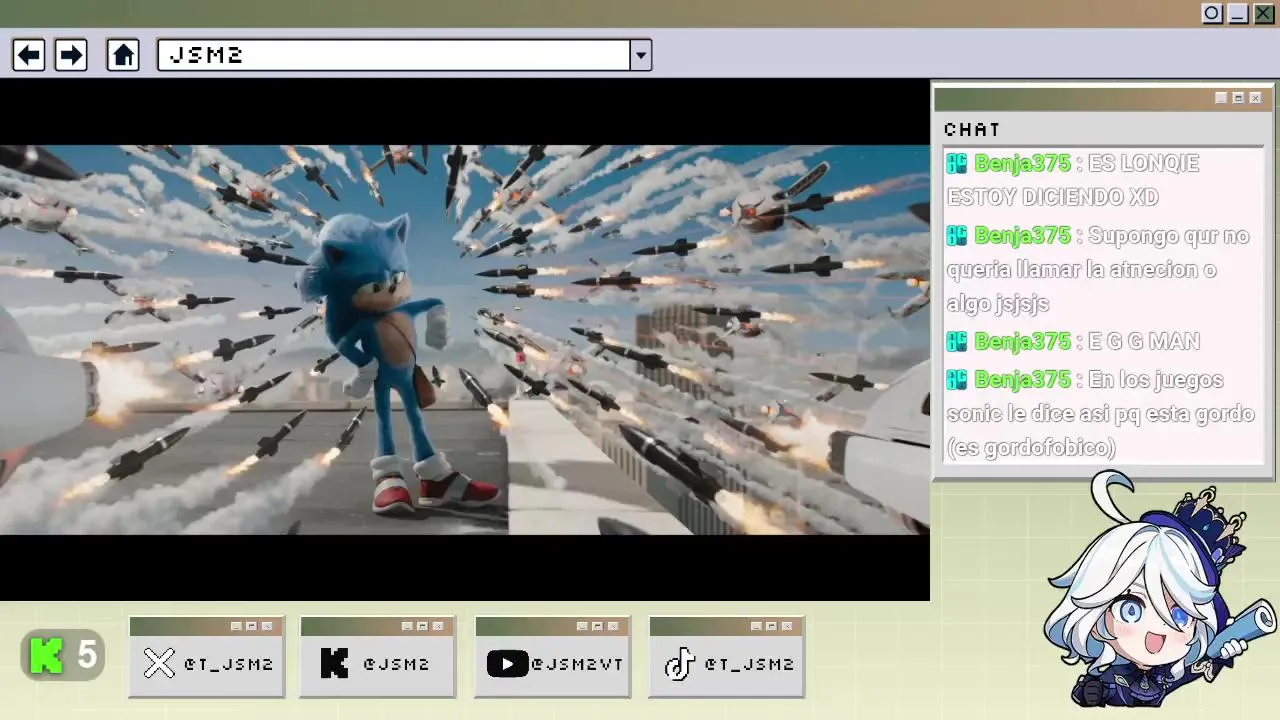Click the 'E G G MAN' chat message text
This screenshot has width=1280, height=720.
pyautogui.click(x=1143, y=342)
